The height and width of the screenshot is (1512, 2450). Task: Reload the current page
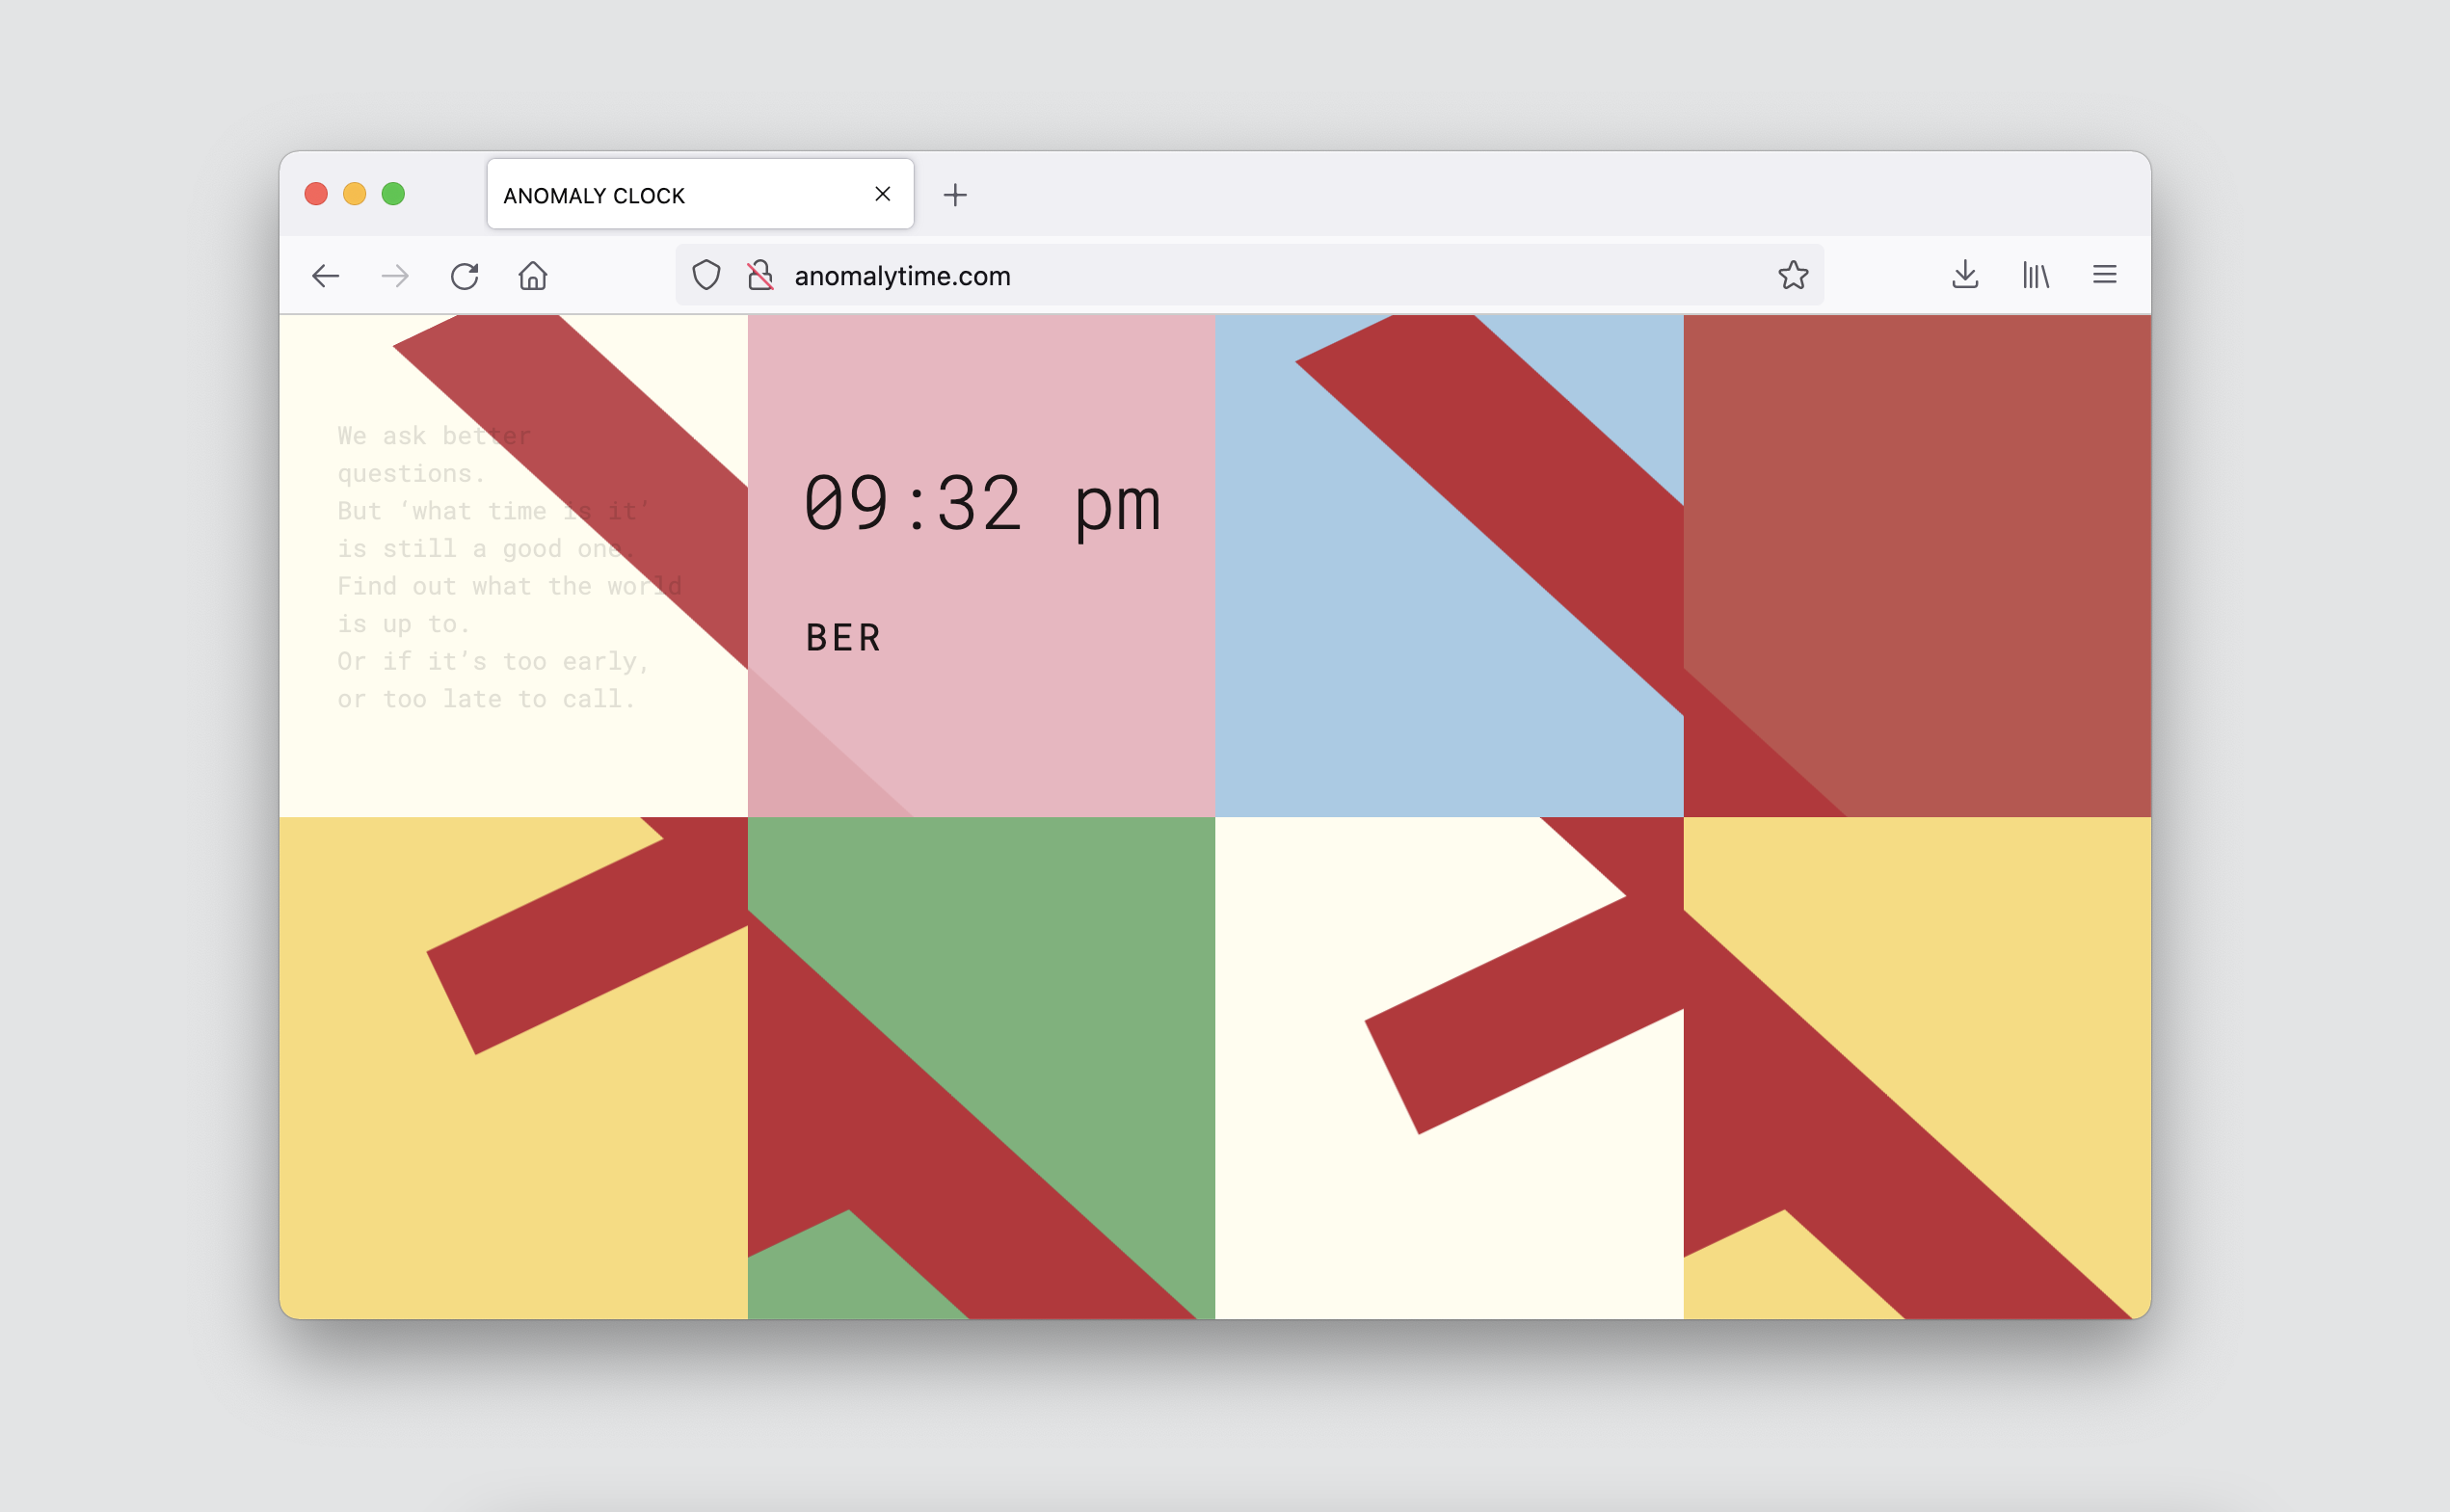[464, 276]
